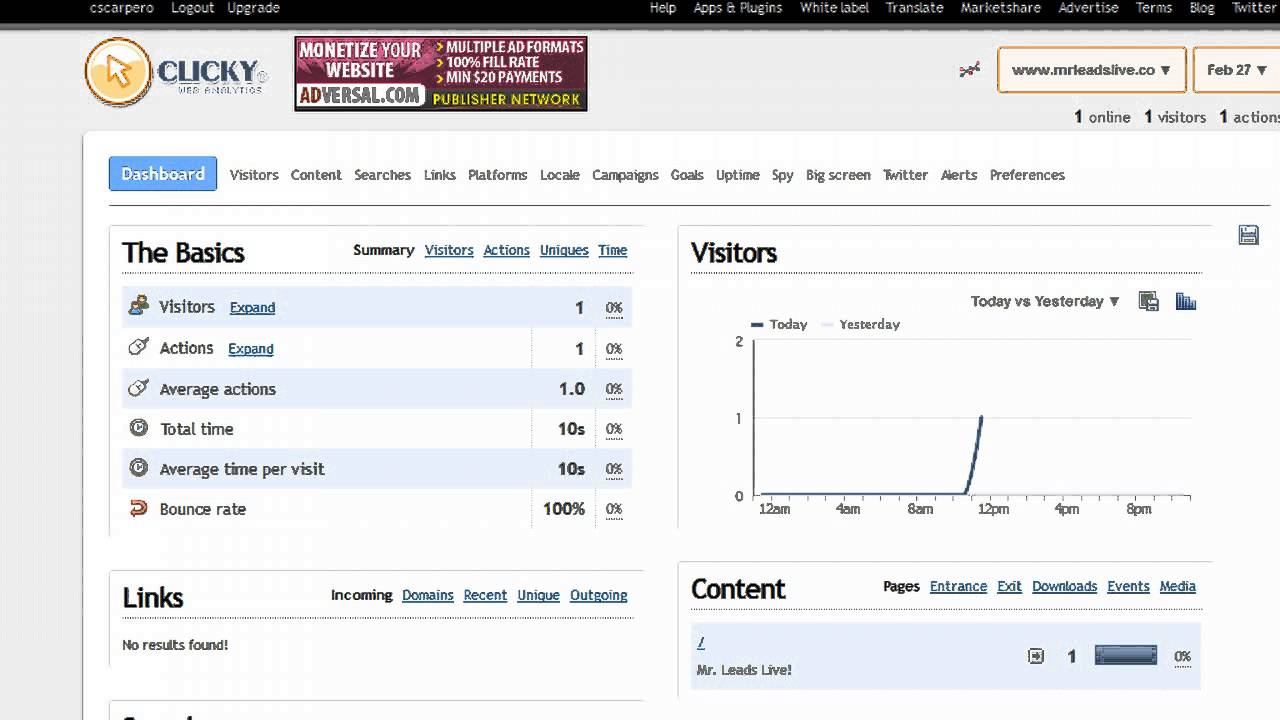Click the Upgrade link
Screen dimensions: 1280x720
tap(253, 8)
